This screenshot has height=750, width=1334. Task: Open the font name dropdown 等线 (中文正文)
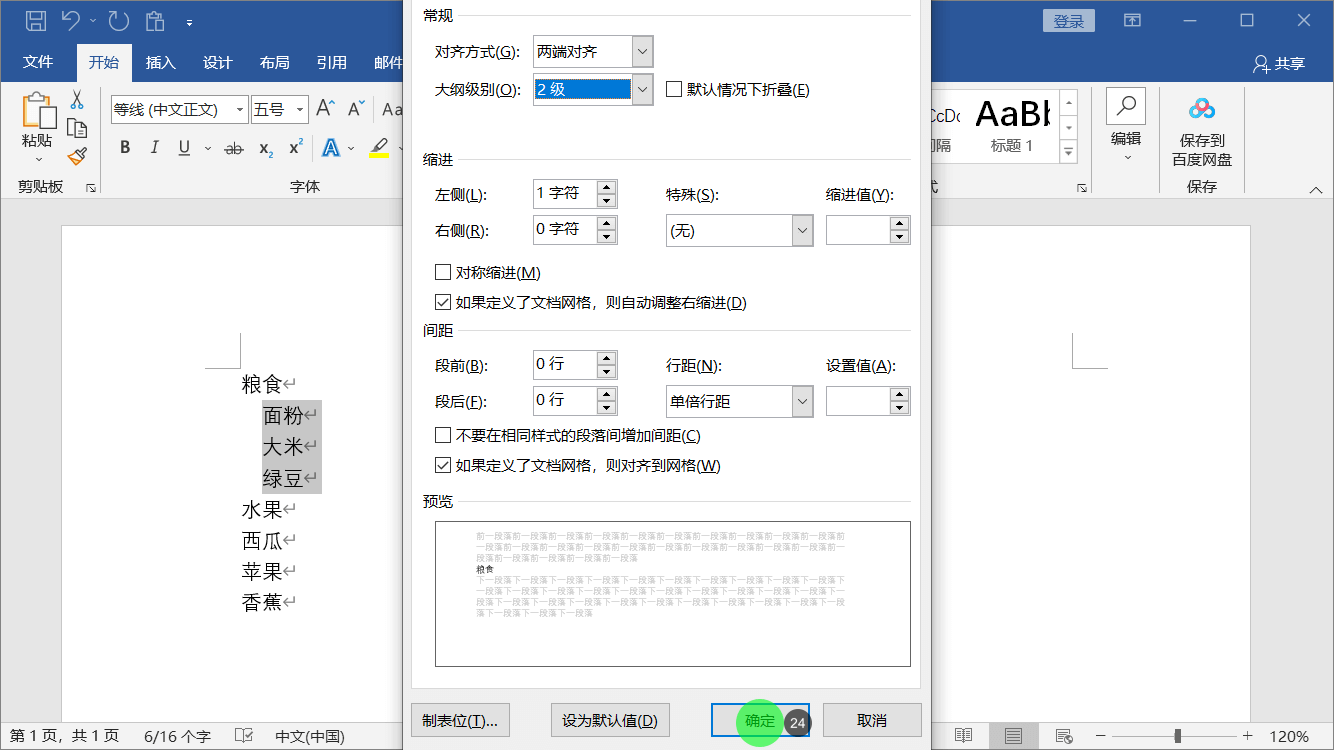pyautogui.click(x=240, y=109)
